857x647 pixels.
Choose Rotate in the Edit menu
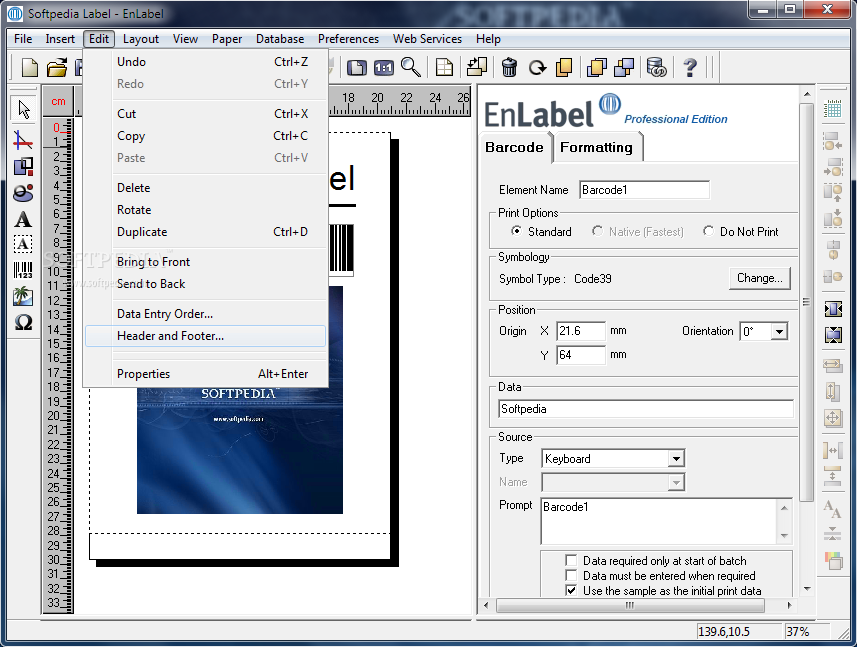pyautogui.click(x=206, y=210)
